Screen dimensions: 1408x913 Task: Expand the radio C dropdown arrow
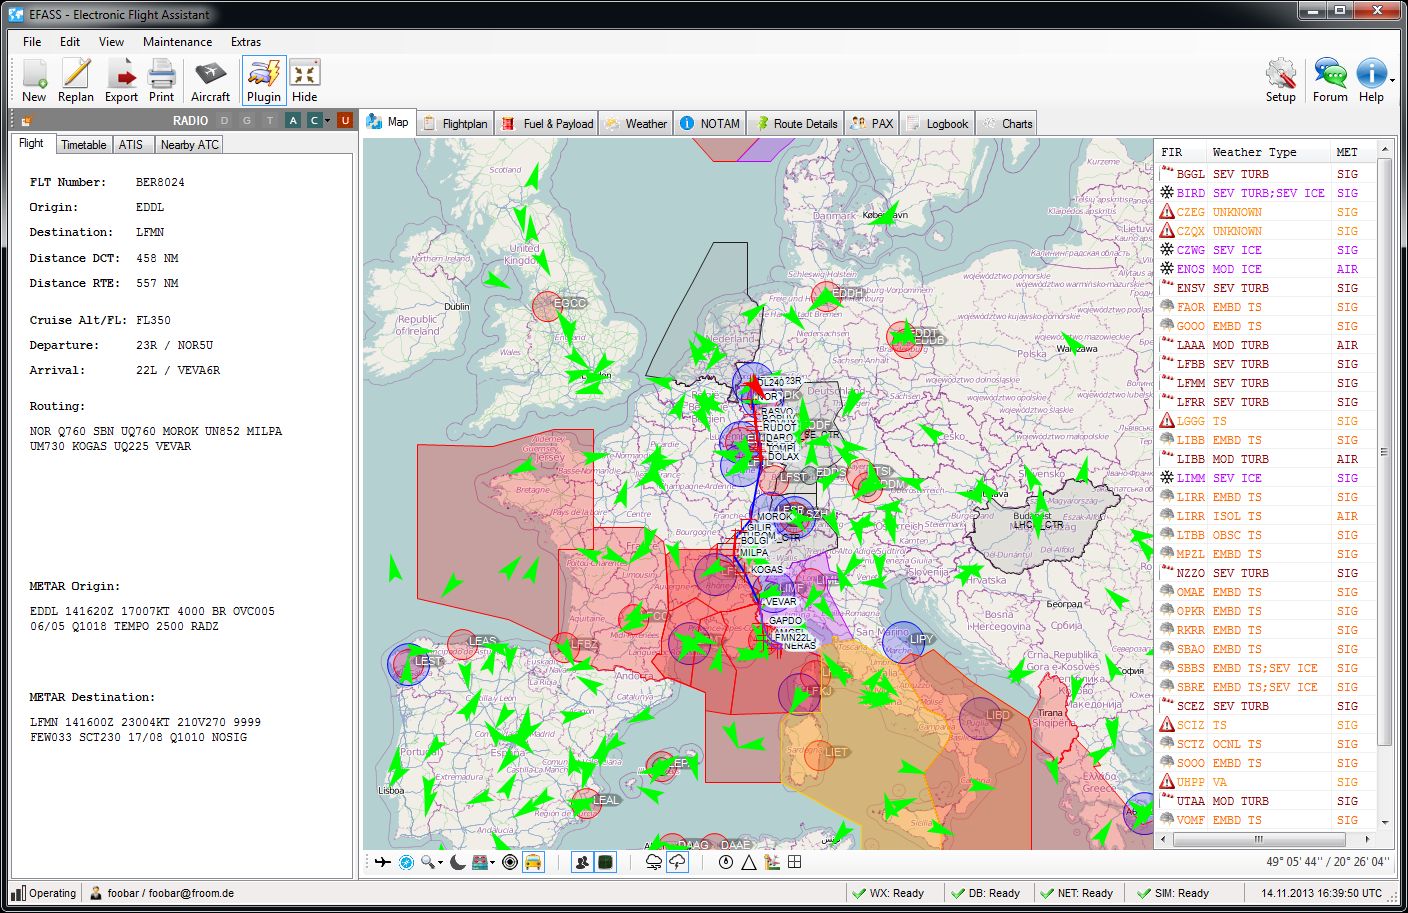(327, 121)
